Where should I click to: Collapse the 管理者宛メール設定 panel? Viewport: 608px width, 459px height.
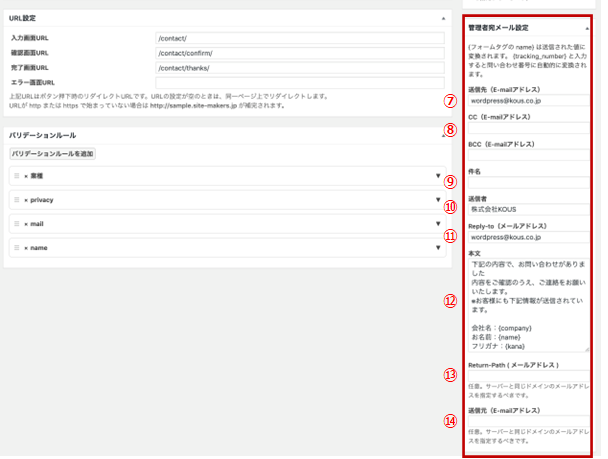(585, 28)
